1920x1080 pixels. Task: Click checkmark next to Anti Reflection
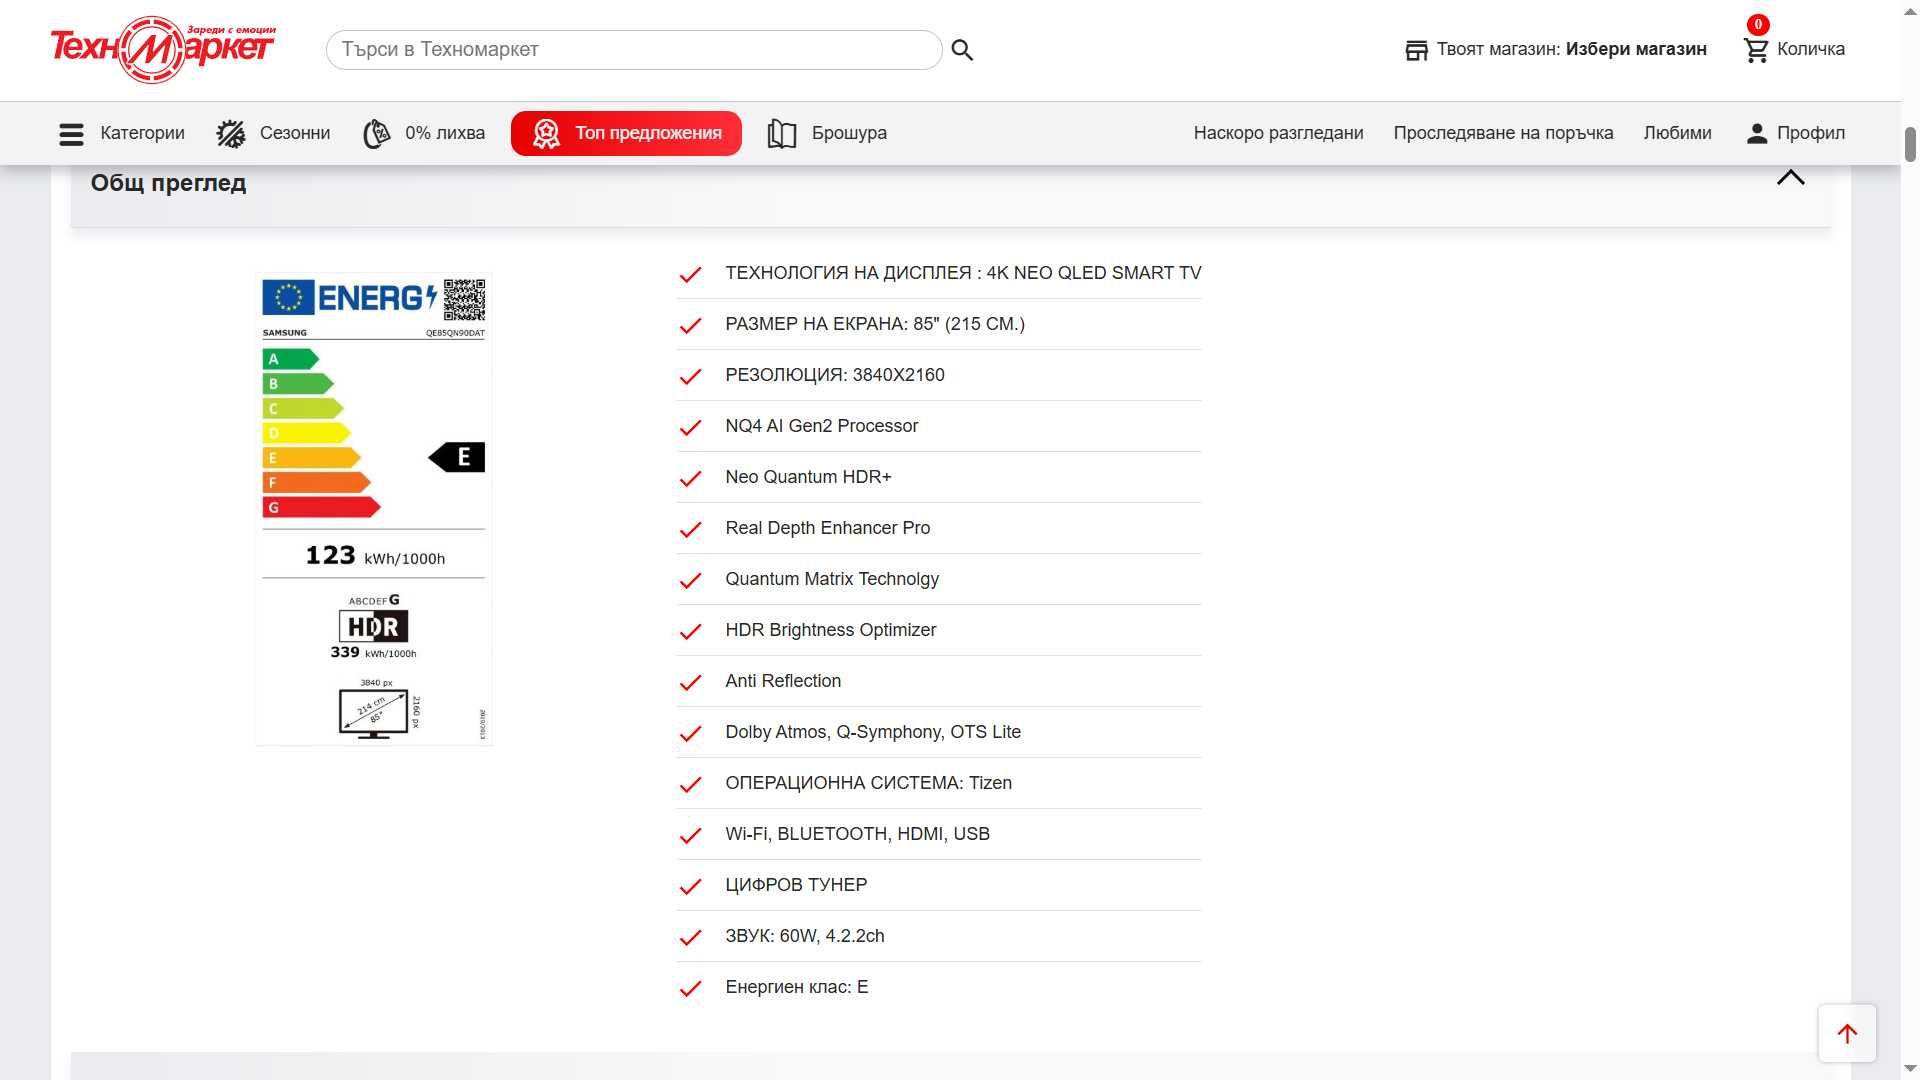690,683
